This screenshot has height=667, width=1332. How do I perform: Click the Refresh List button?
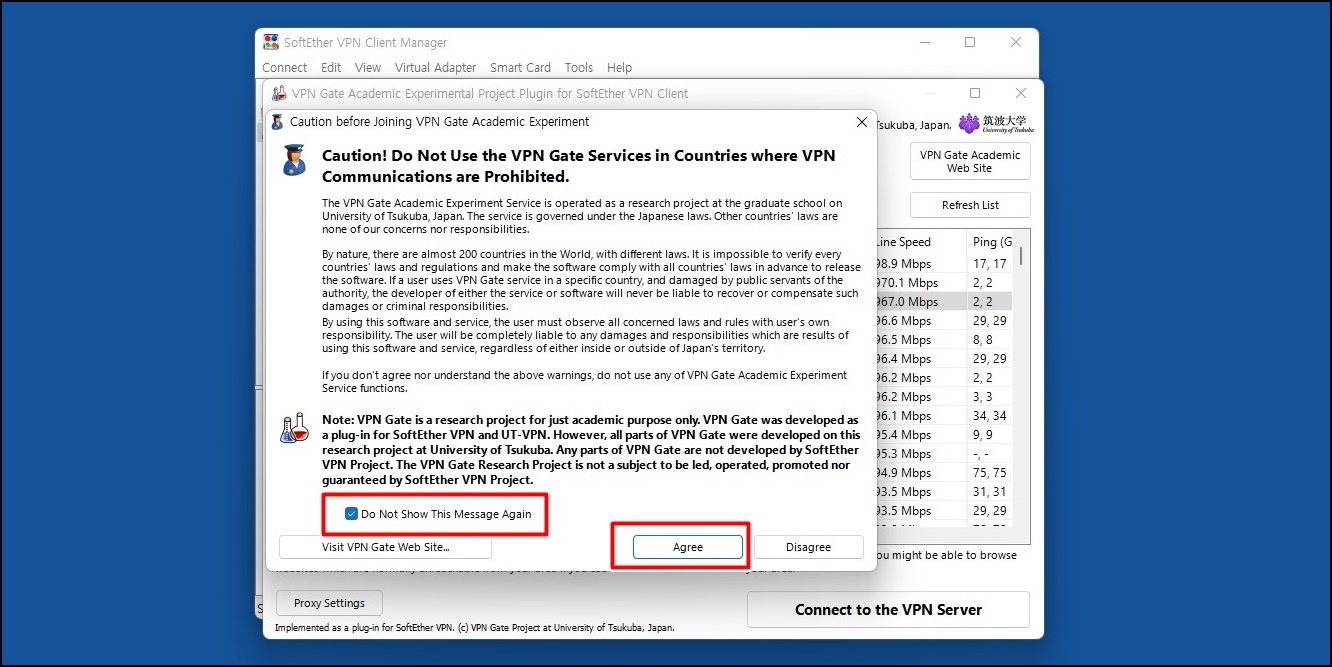point(970,205)
